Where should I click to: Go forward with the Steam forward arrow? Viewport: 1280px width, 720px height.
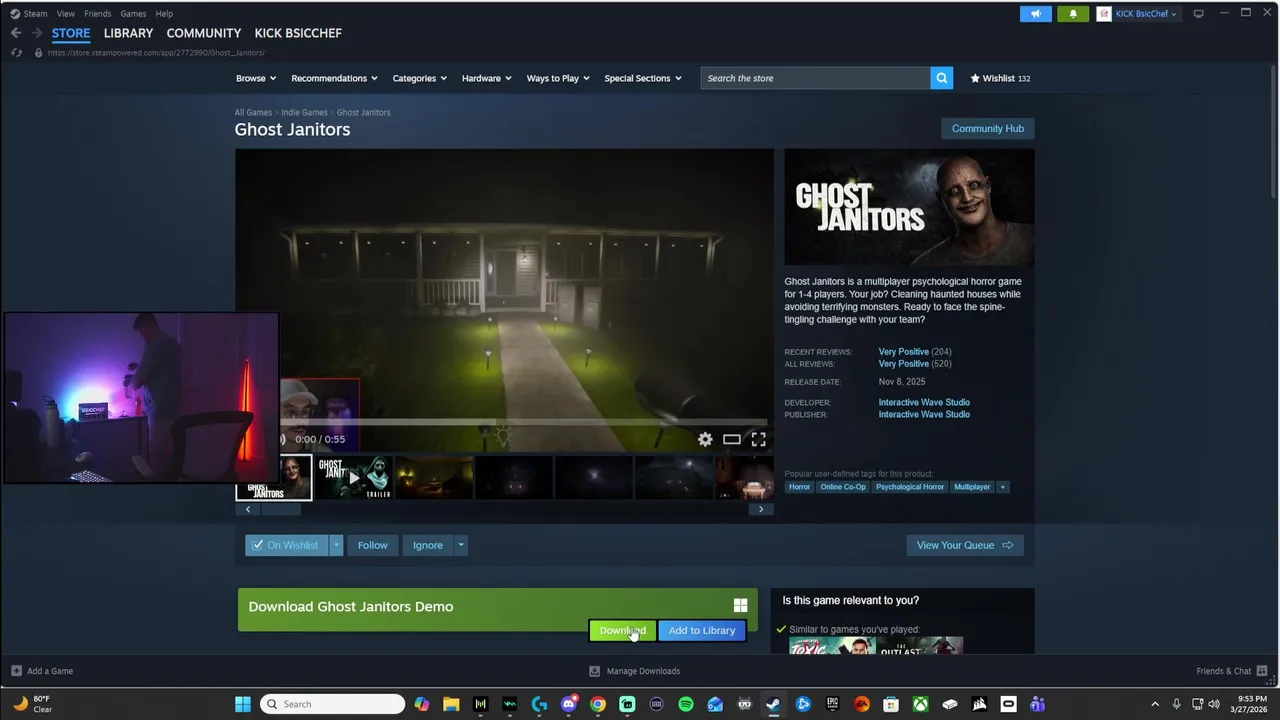click(37, 33)
